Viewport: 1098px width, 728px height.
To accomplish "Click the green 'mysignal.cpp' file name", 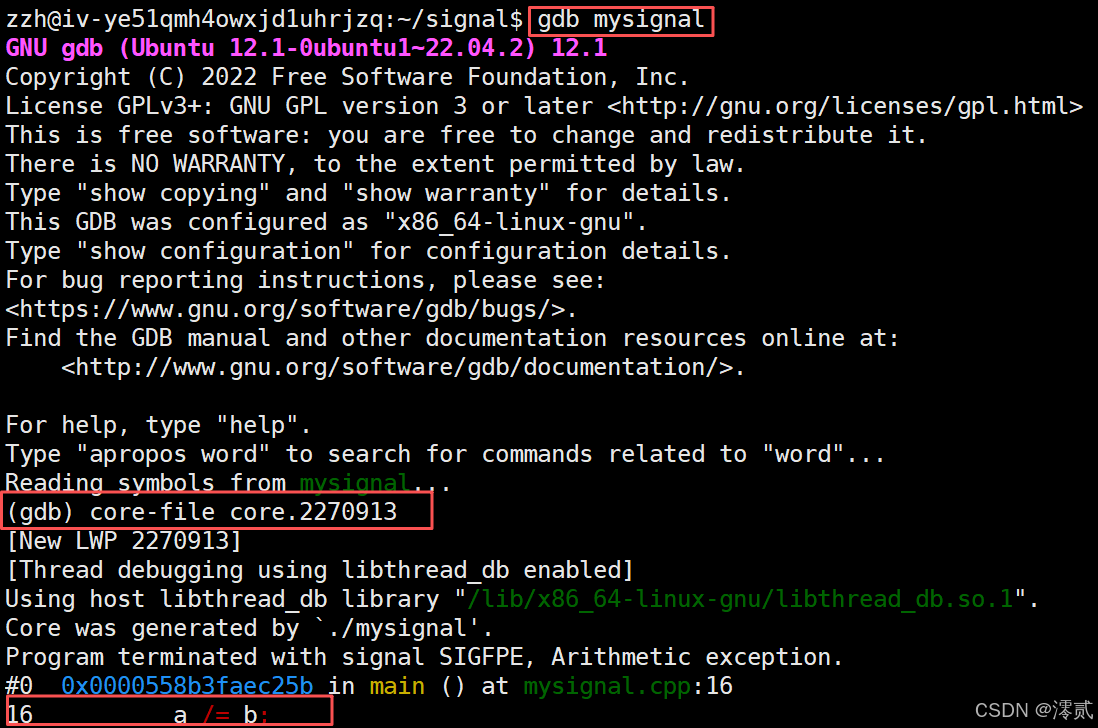I will (x=607, y=686).
